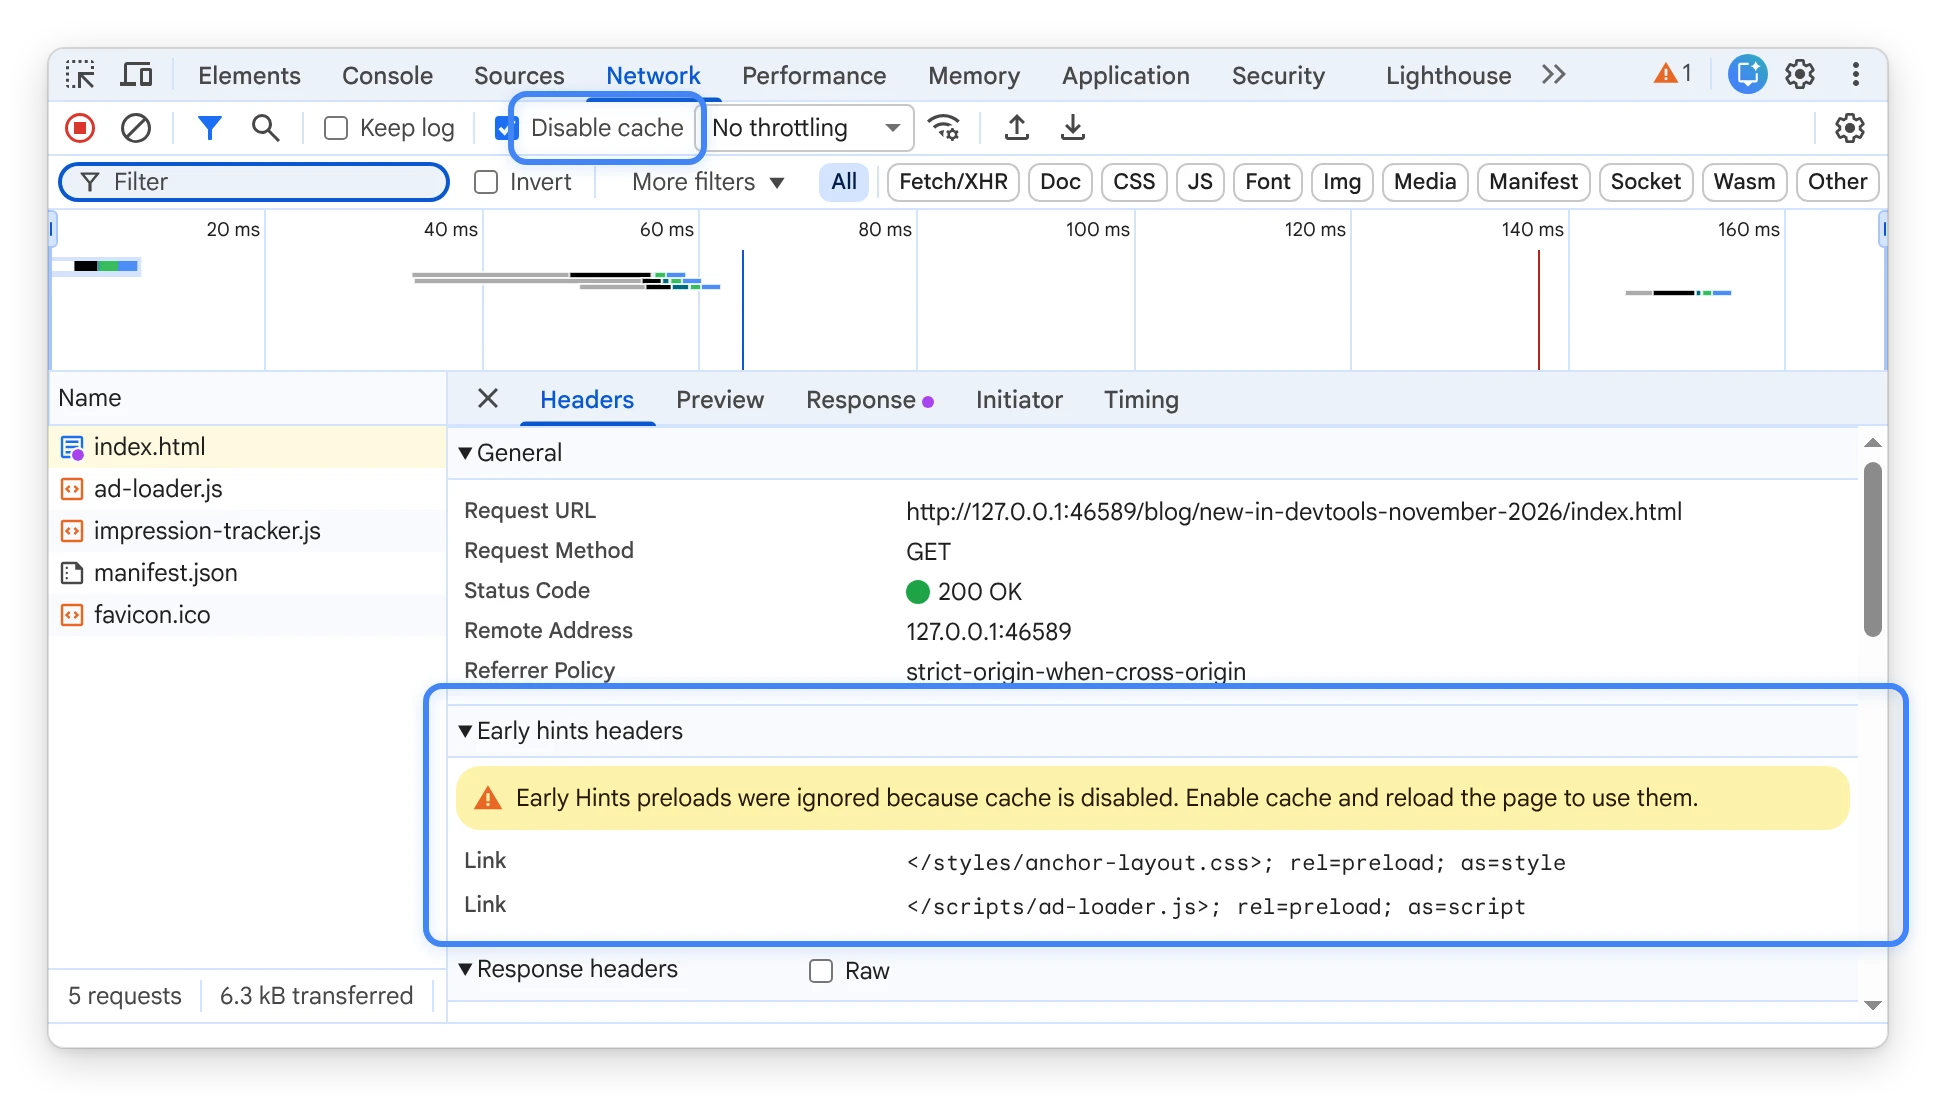Switch to the Timing tab
Image resolution: width=1936 pixels, height=1096 pixels.
point(1141,400)
